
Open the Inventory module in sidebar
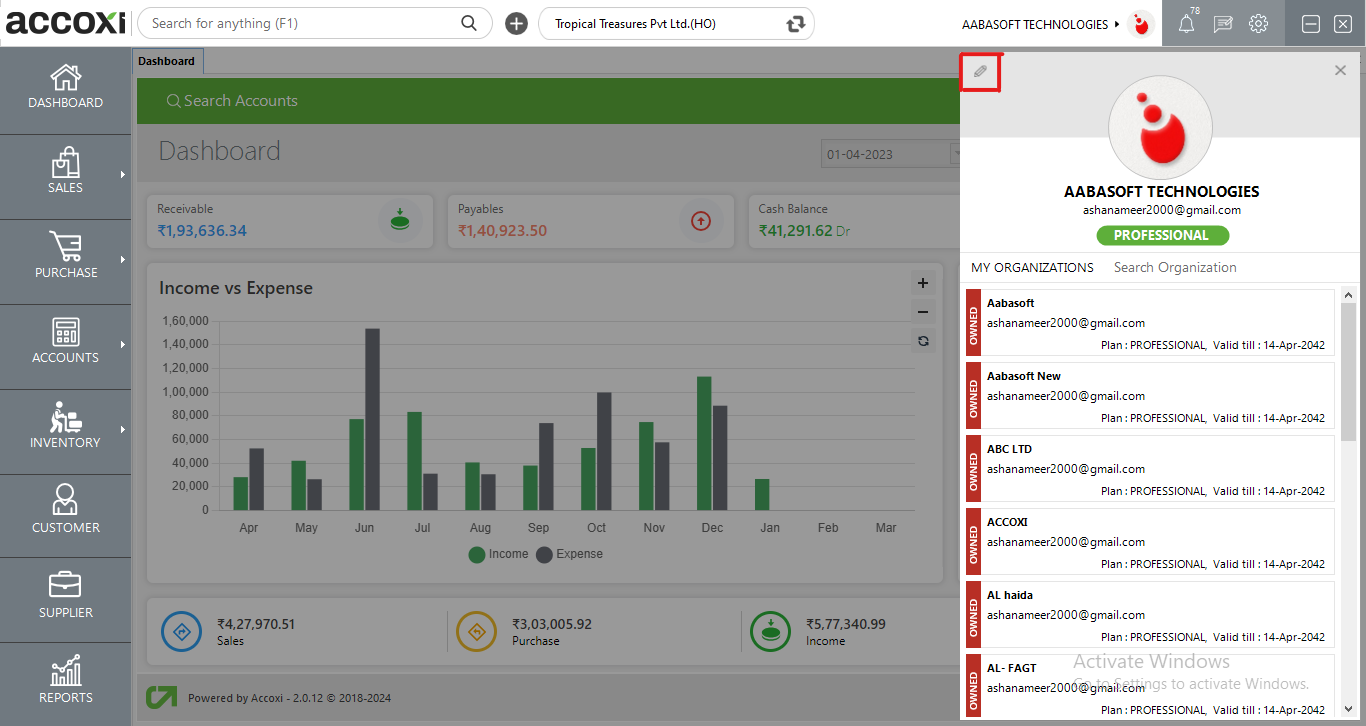coord(65,432)
